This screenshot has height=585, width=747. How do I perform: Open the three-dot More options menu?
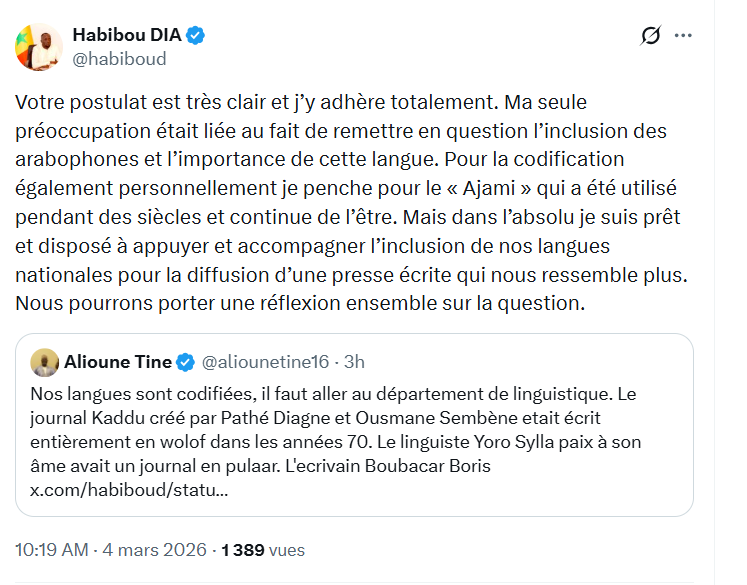coord(684,36)
